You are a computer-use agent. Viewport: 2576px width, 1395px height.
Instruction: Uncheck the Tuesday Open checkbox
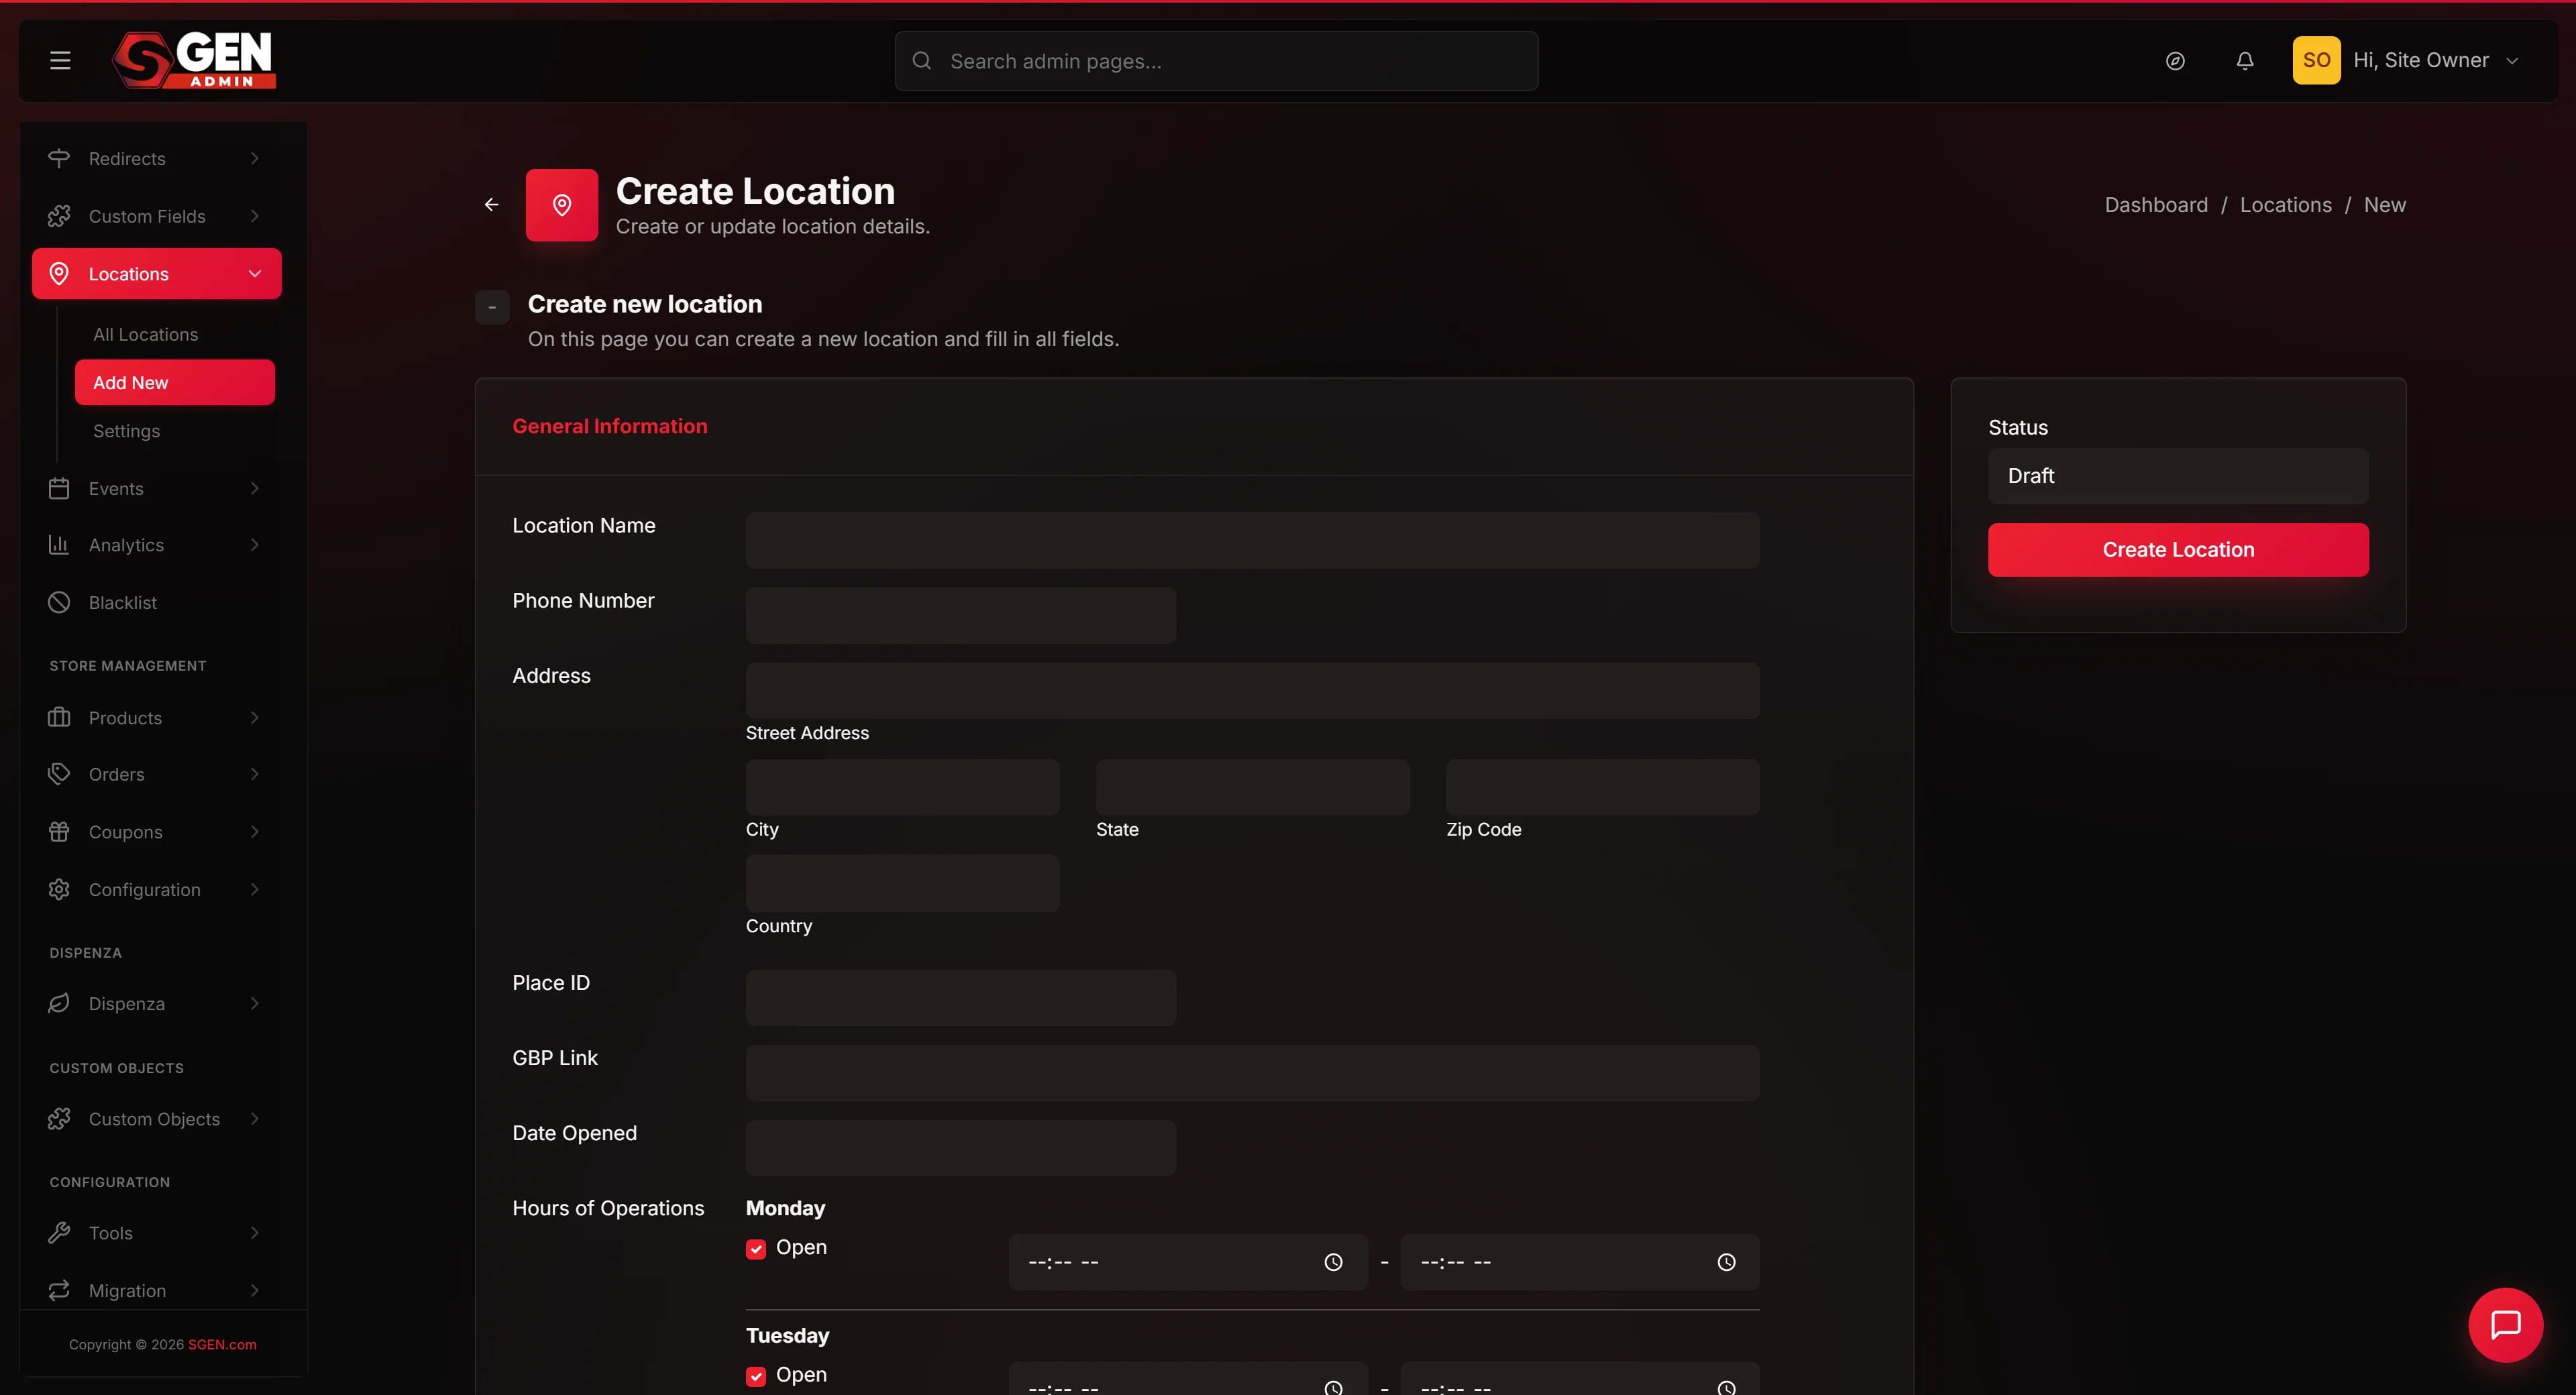coord(756,1376)
